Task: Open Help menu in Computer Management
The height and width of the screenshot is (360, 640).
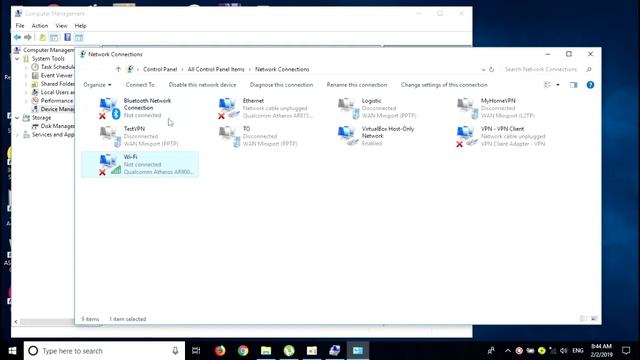Action: coord(80,26)
